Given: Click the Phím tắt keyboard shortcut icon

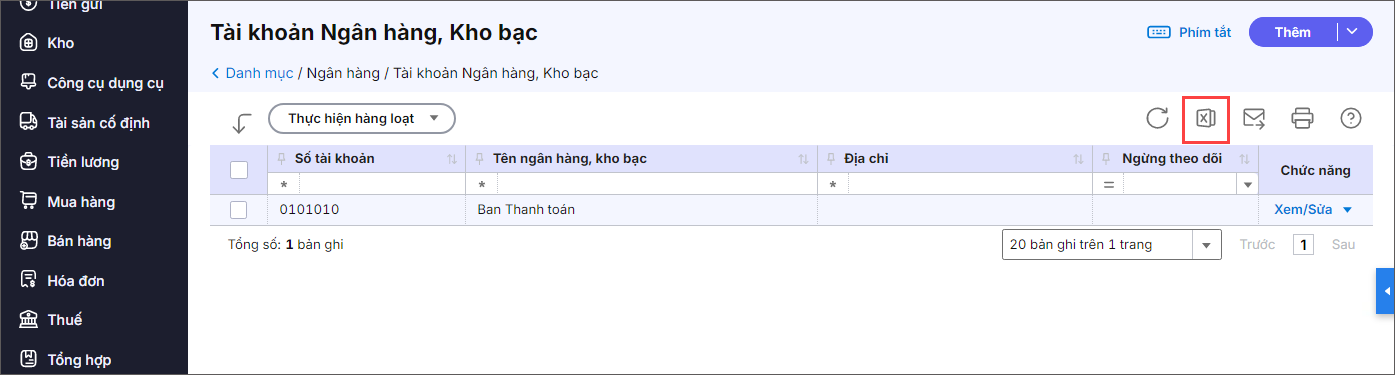Looking at the screenshot, I should [x=1159, y=32].
